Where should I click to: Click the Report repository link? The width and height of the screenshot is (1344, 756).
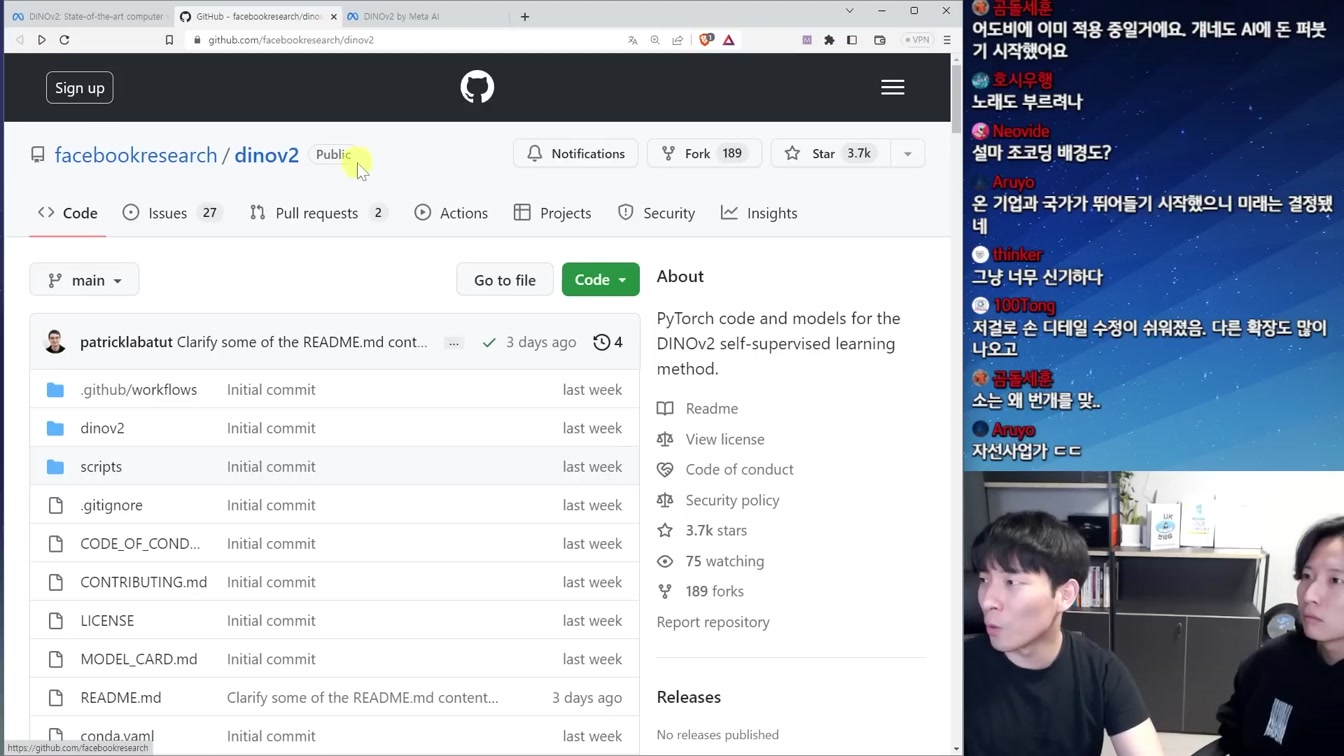pos(713,622)
